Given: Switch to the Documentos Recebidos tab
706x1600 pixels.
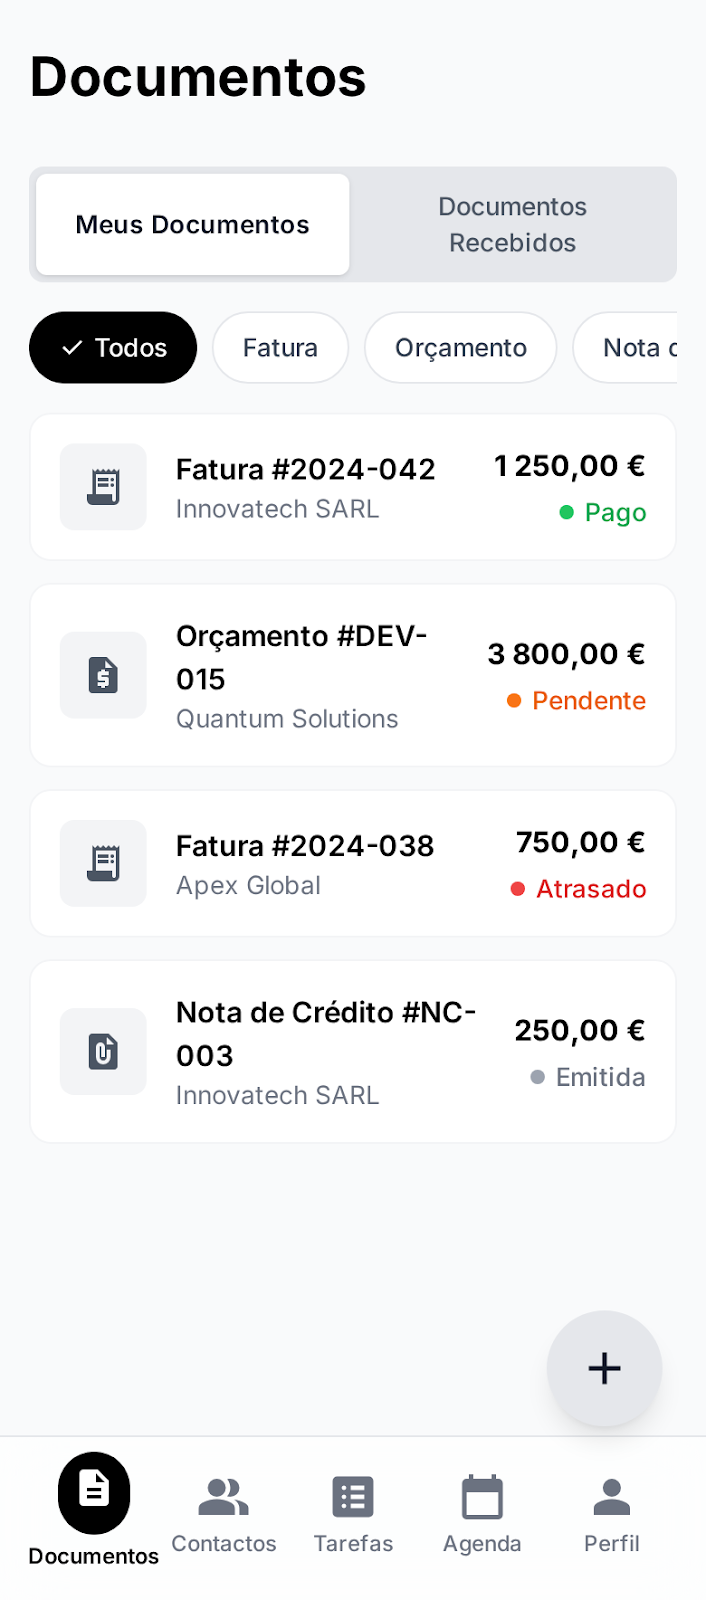Looking at the screenshot, I should [512, 224].
